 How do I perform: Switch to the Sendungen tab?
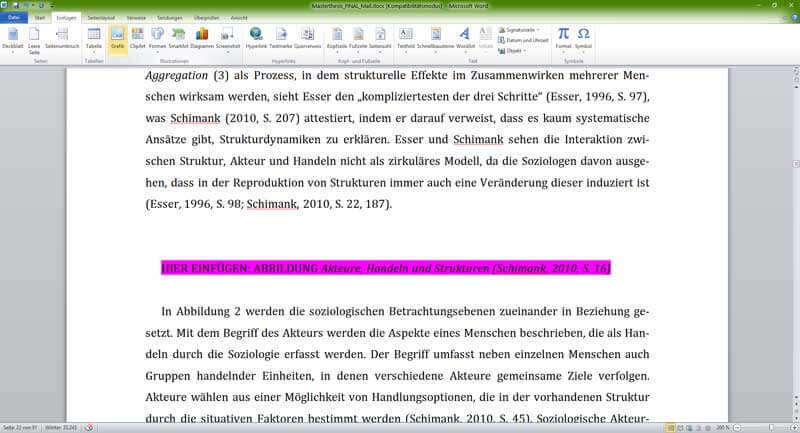(169, 18)
